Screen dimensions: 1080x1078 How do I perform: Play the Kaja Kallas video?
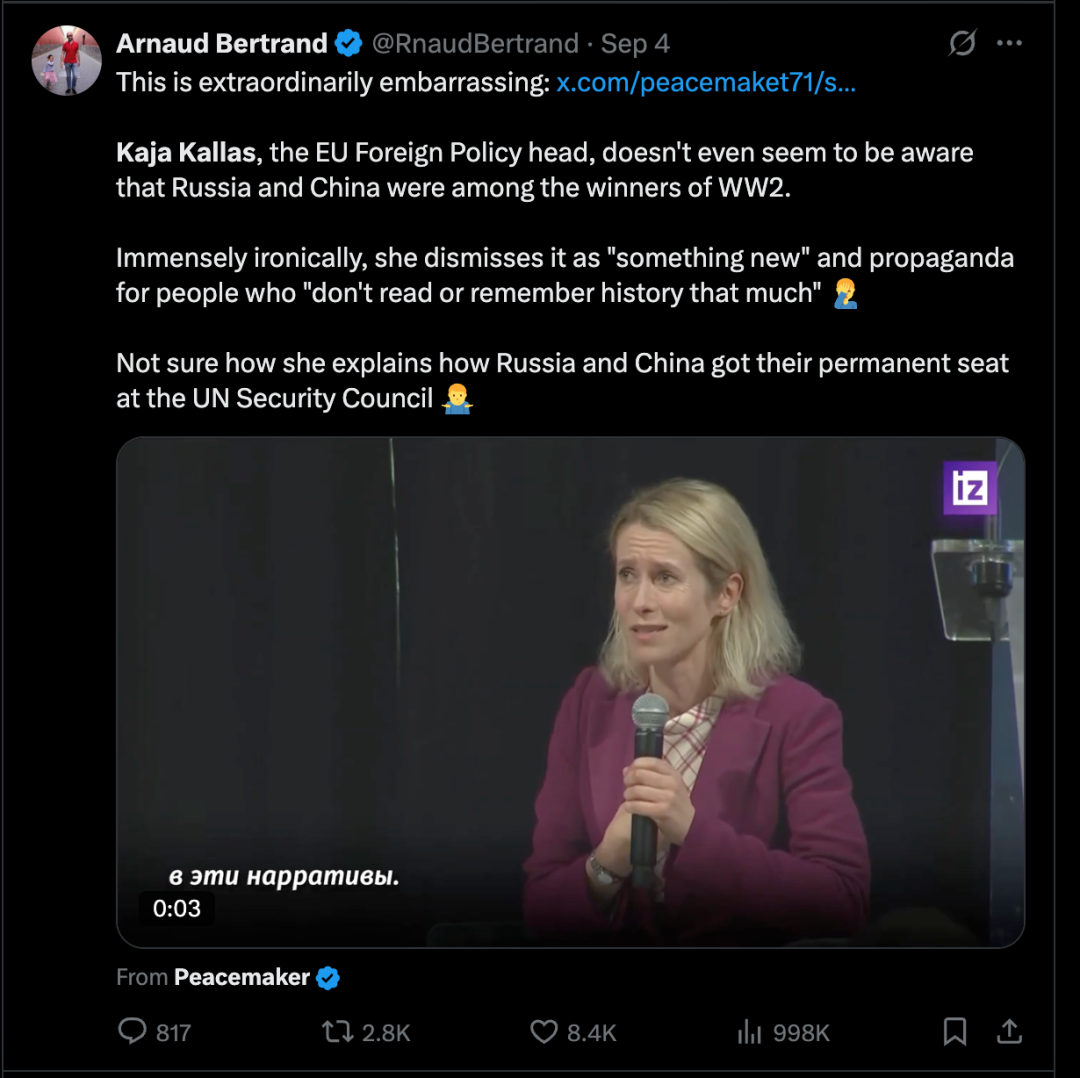tap(570, 692)
